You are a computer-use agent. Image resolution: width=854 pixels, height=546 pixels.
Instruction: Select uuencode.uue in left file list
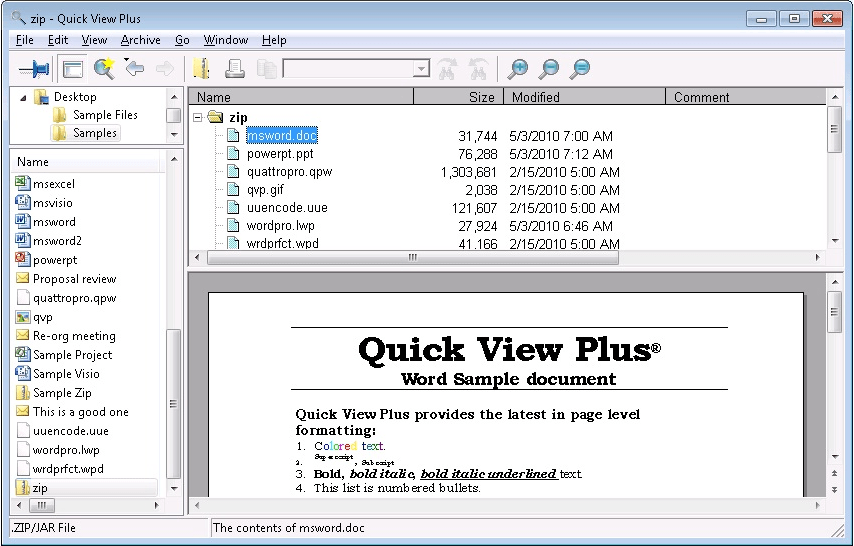click(x=71, y=431)
